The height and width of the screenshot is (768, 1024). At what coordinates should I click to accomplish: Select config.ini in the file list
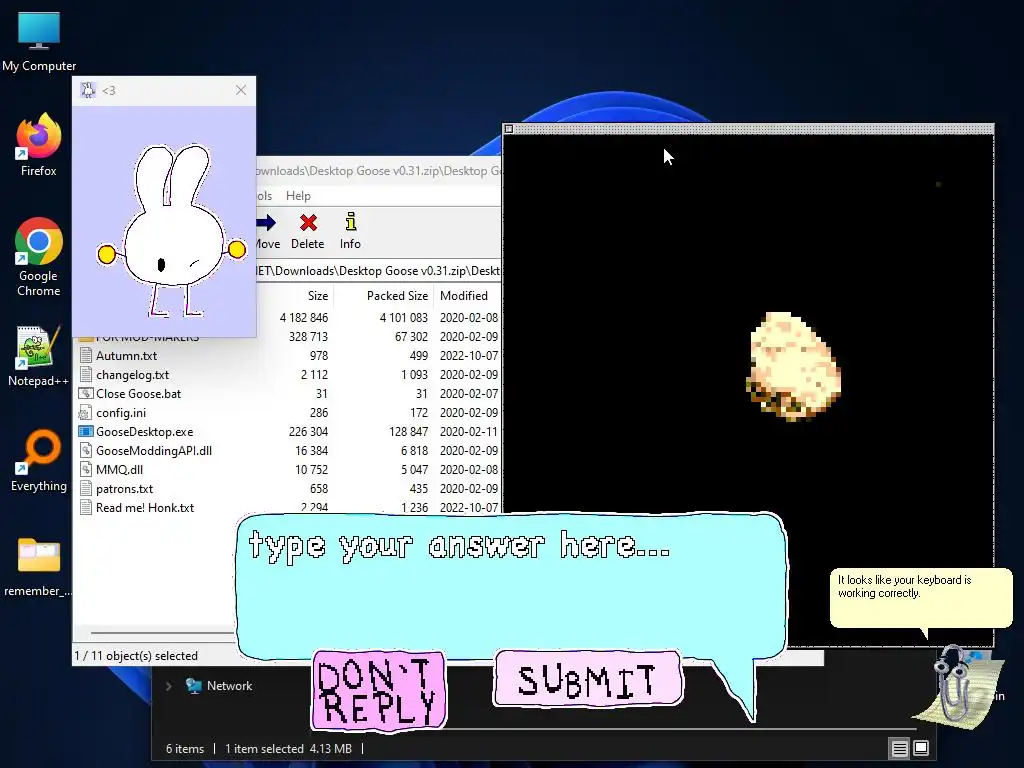121,413
